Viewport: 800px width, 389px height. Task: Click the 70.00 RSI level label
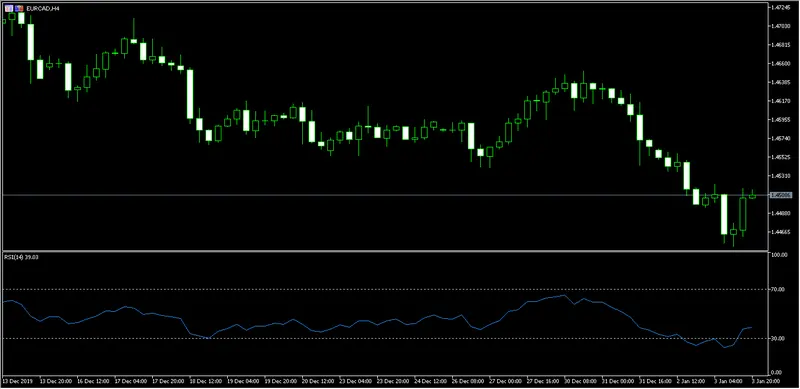(x=778, y=289)
